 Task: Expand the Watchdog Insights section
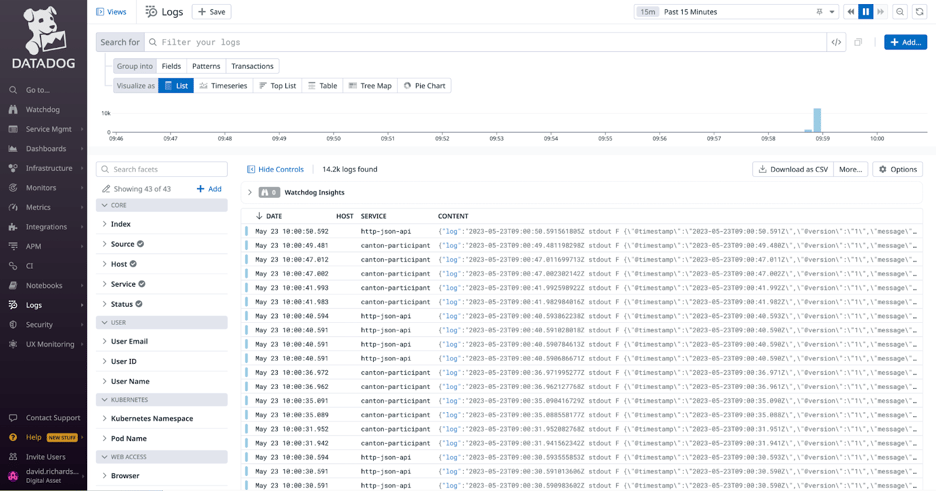[x=250, y=193]
